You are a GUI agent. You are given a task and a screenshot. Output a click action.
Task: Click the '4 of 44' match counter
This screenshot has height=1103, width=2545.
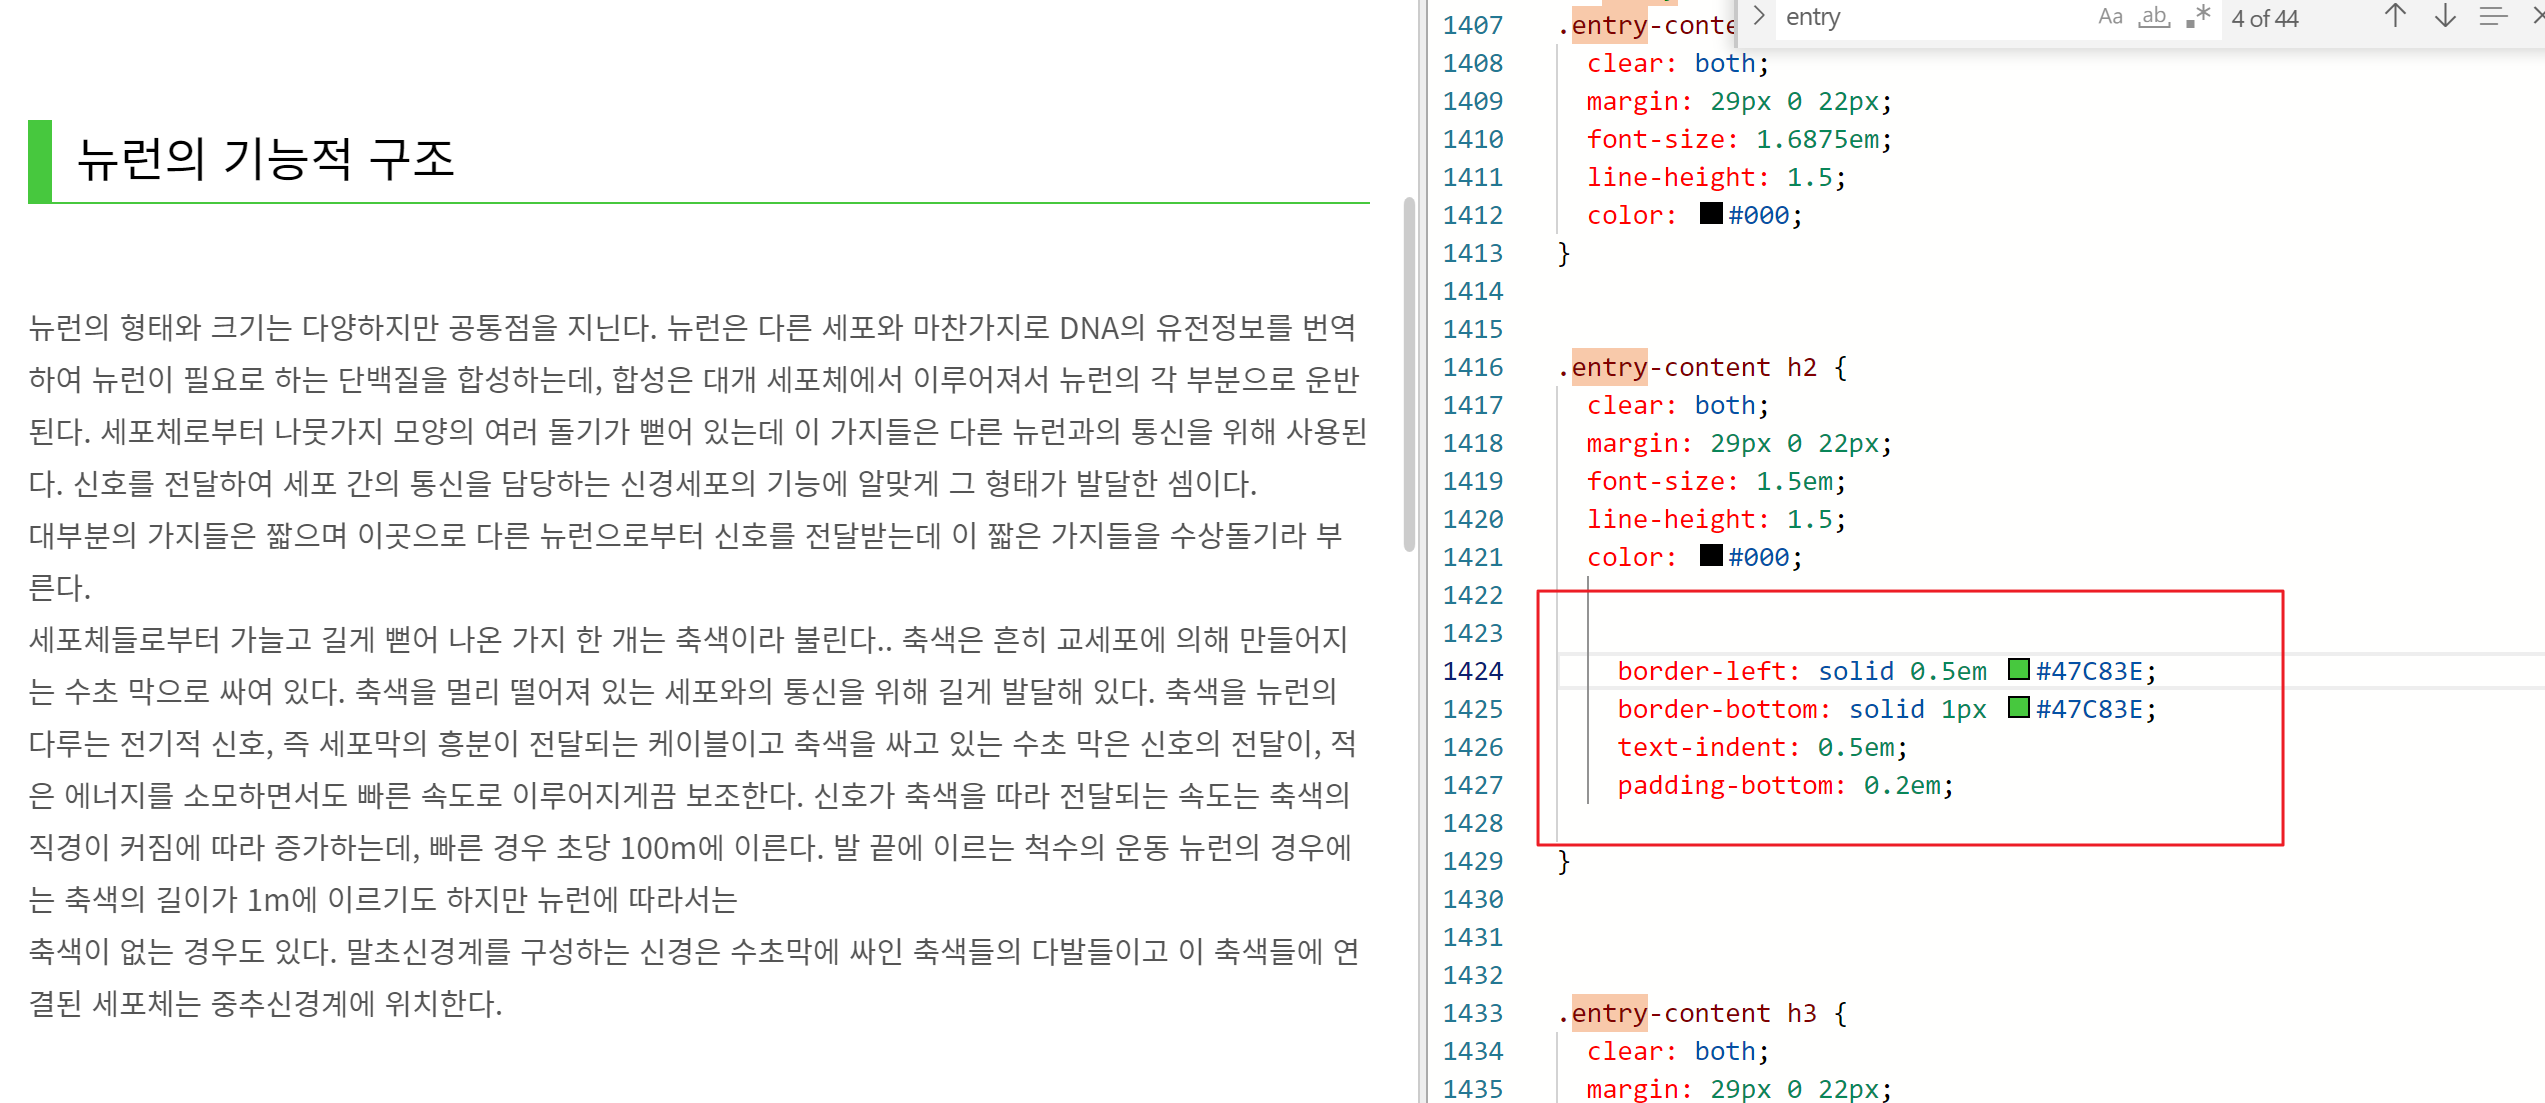[2264, 18]
